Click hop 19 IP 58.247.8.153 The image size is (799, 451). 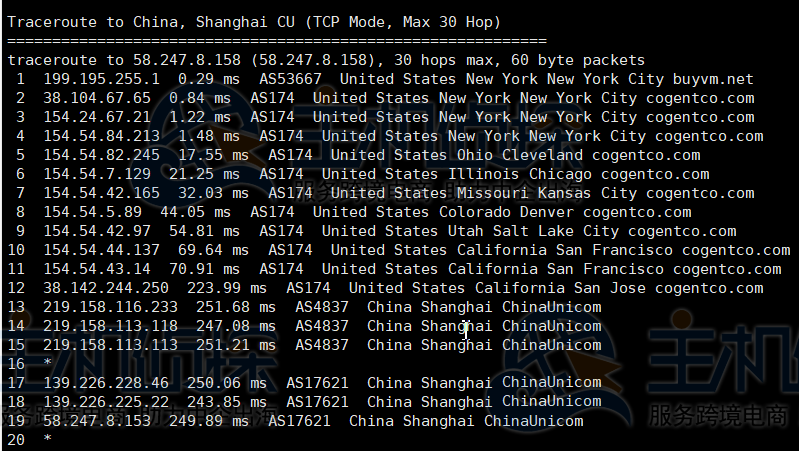pyautogui.click(x=97, y=421)
